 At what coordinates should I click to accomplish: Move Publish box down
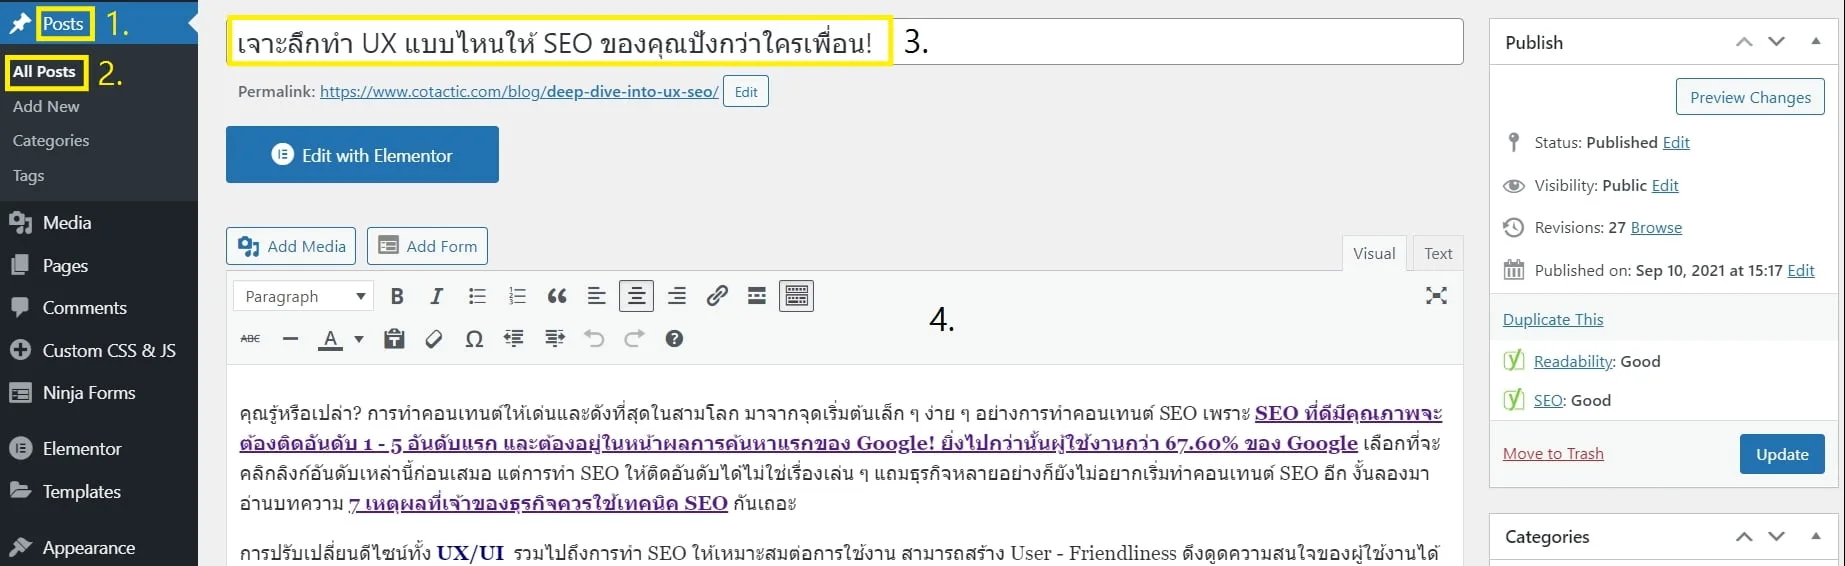tap(1776, 41)
